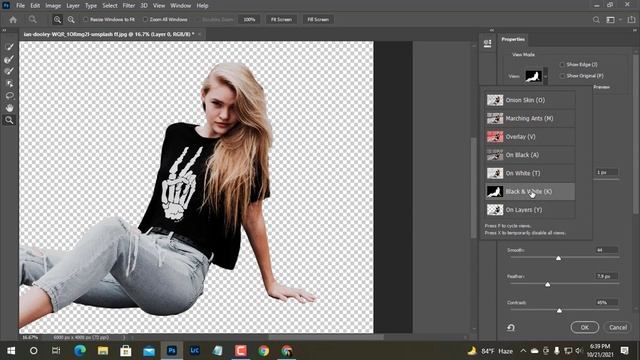Confirm with the OK button

(x=584, y=327)
